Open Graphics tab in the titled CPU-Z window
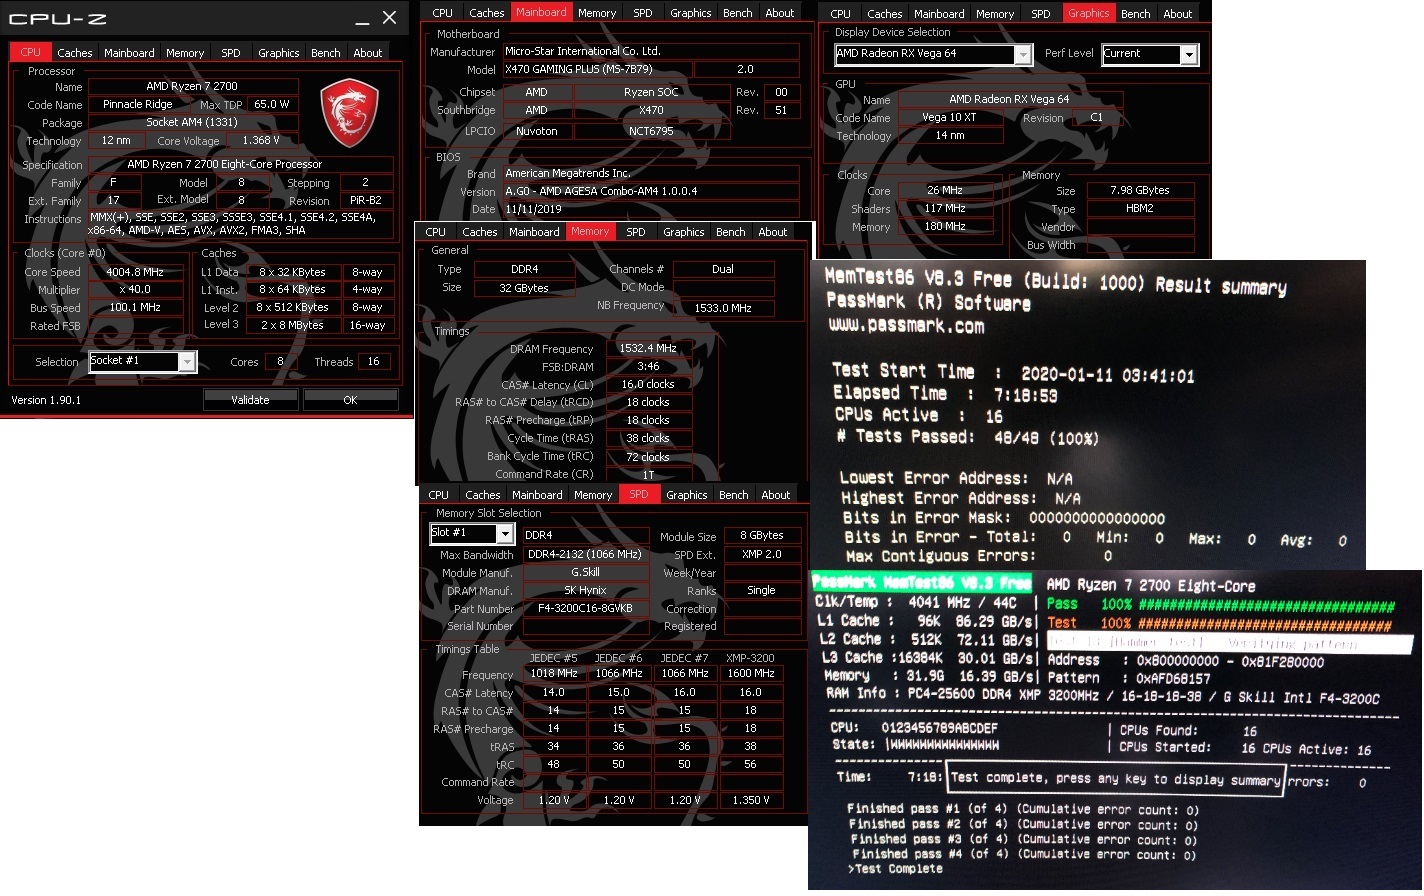The image size is (1424, 896). click(x=279, y=53)
